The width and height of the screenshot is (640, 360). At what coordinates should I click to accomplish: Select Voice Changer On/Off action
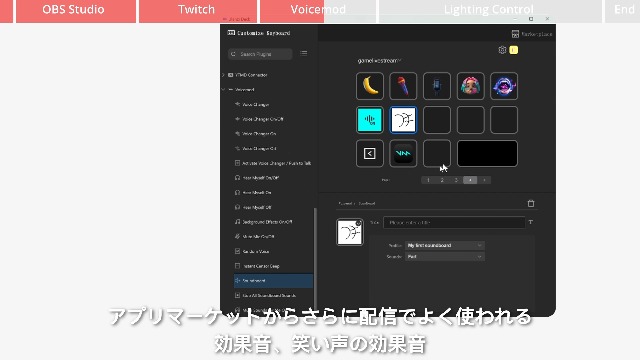(x=262, y=119)
